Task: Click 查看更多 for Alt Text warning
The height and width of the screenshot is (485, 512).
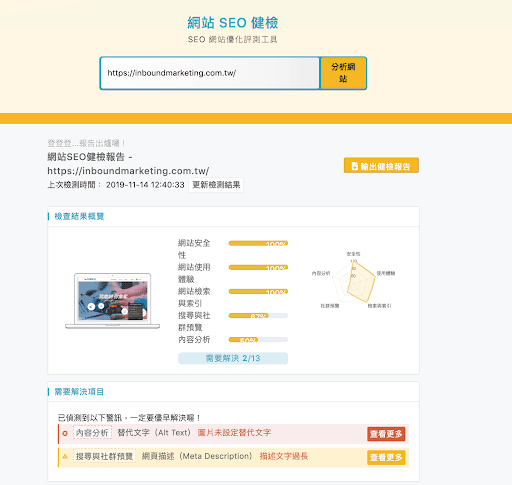Action: (x=386, y=434)
